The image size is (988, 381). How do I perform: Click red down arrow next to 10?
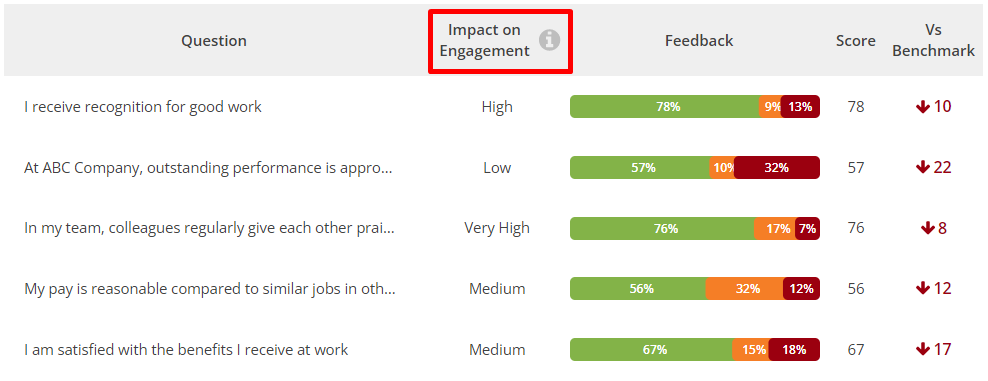click(x=922, y=107)
